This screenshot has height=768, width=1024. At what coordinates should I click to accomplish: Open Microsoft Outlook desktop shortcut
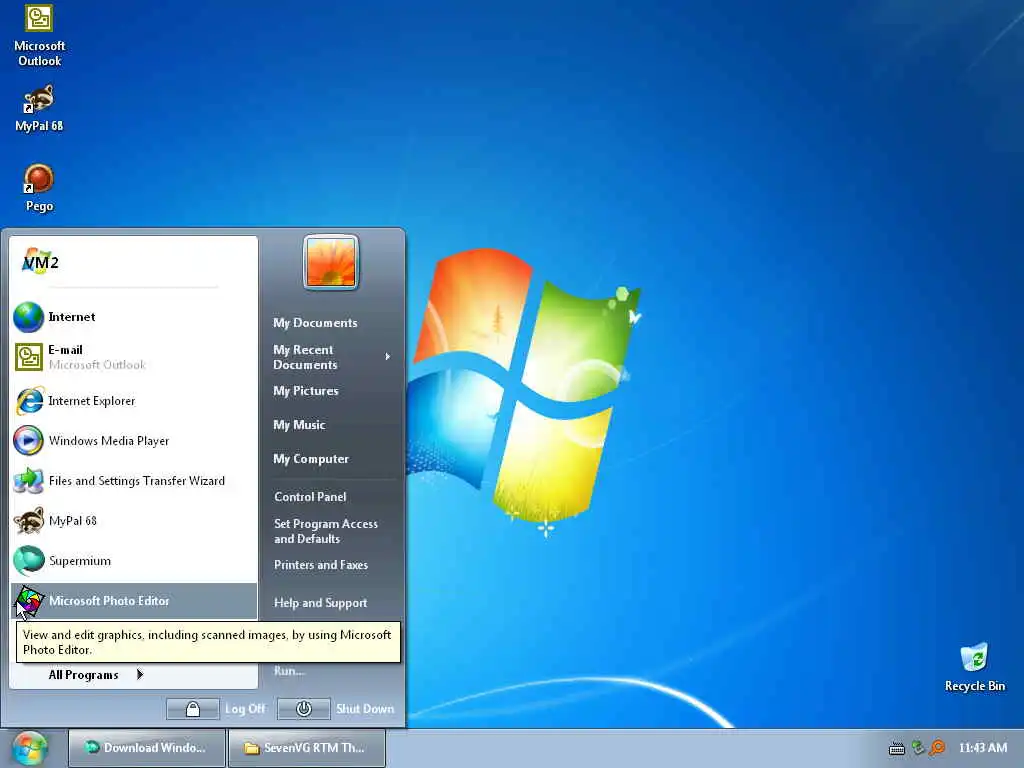(x=39, y=35)
